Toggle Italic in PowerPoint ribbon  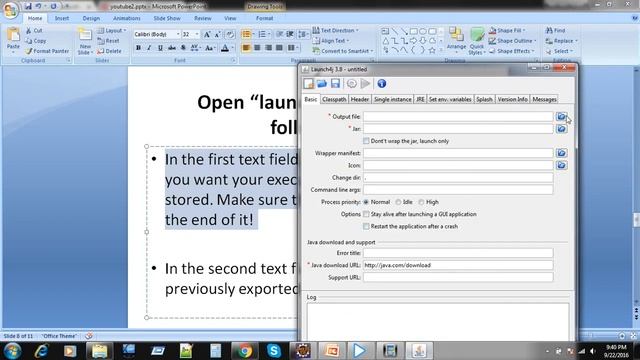click(149, 48)
